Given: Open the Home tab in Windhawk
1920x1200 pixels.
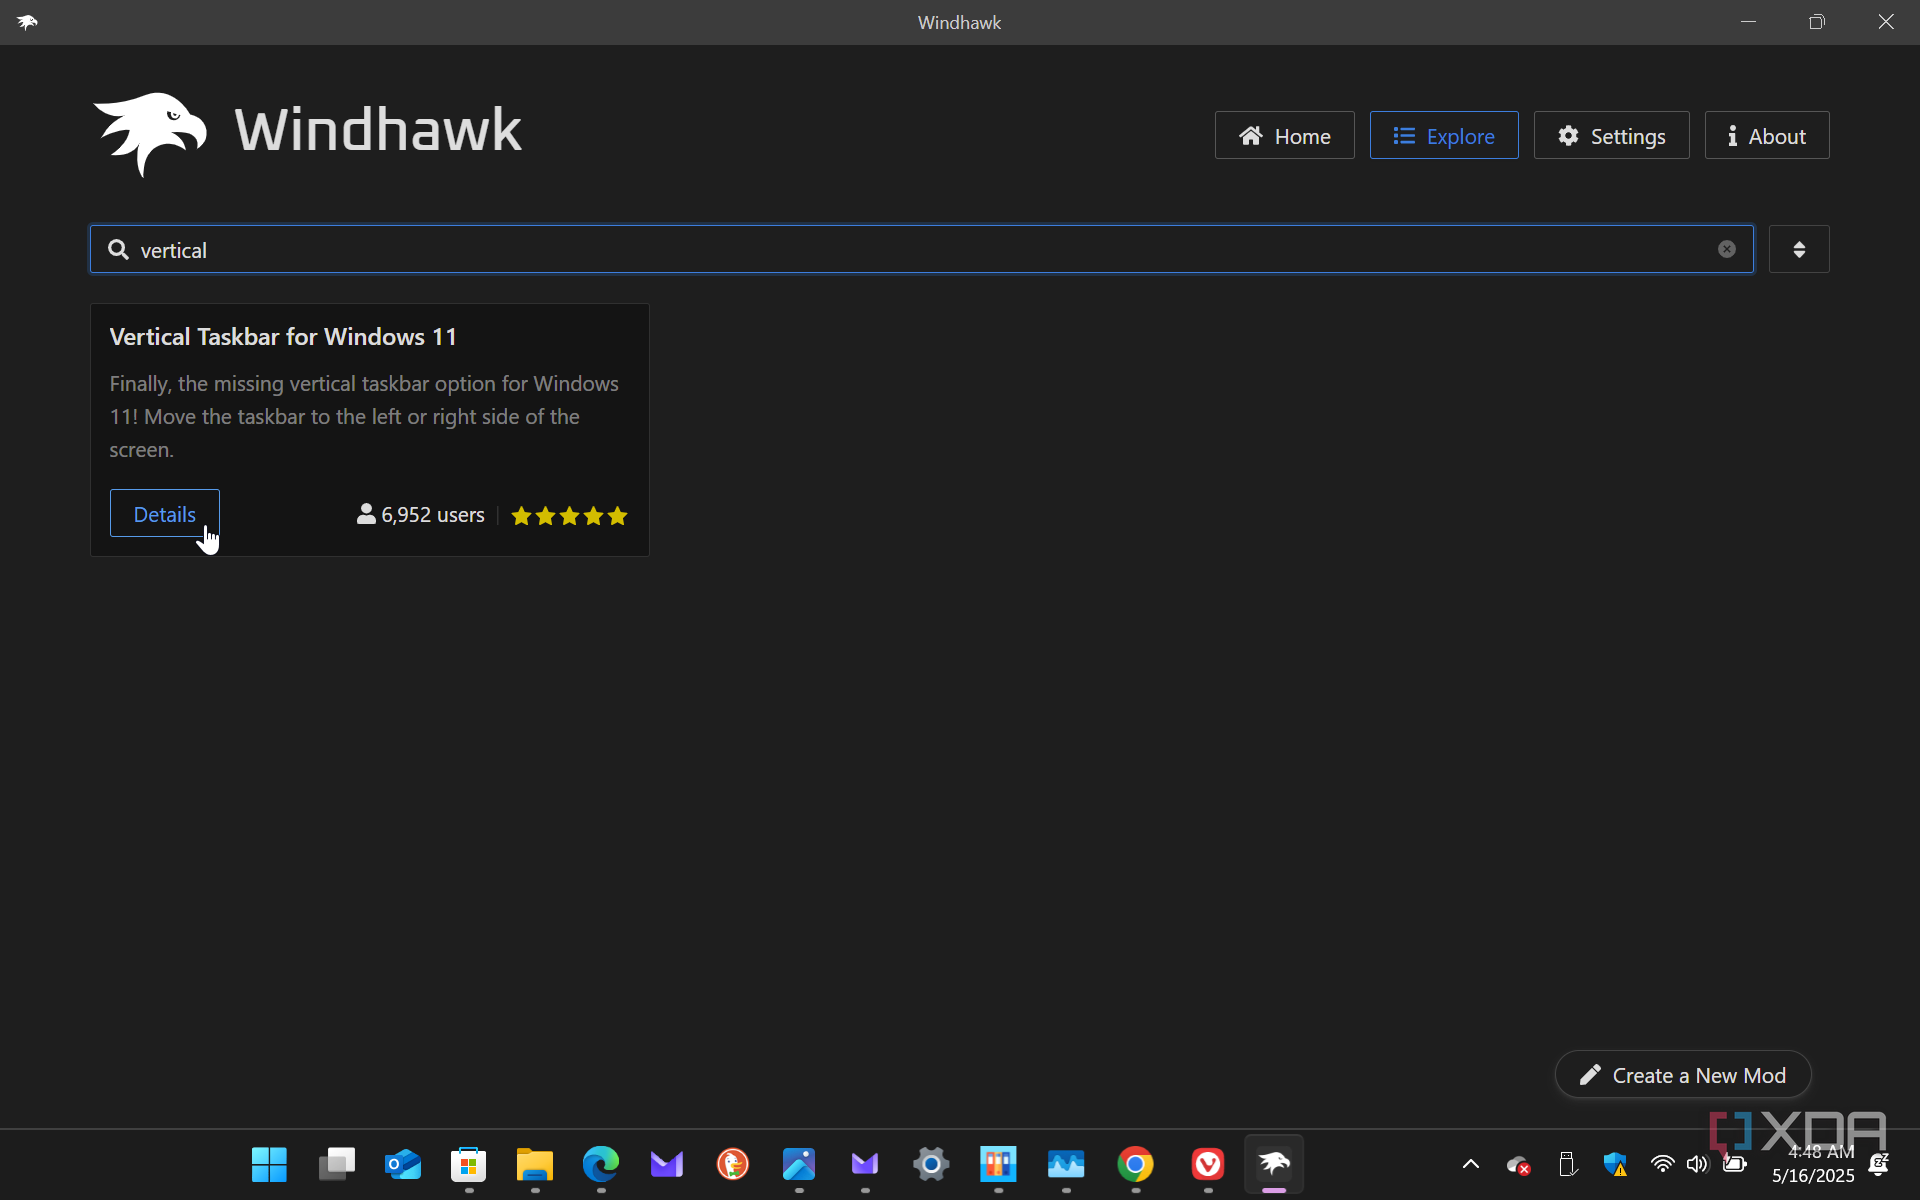Looking at the screenshot, I should 1284,135.
